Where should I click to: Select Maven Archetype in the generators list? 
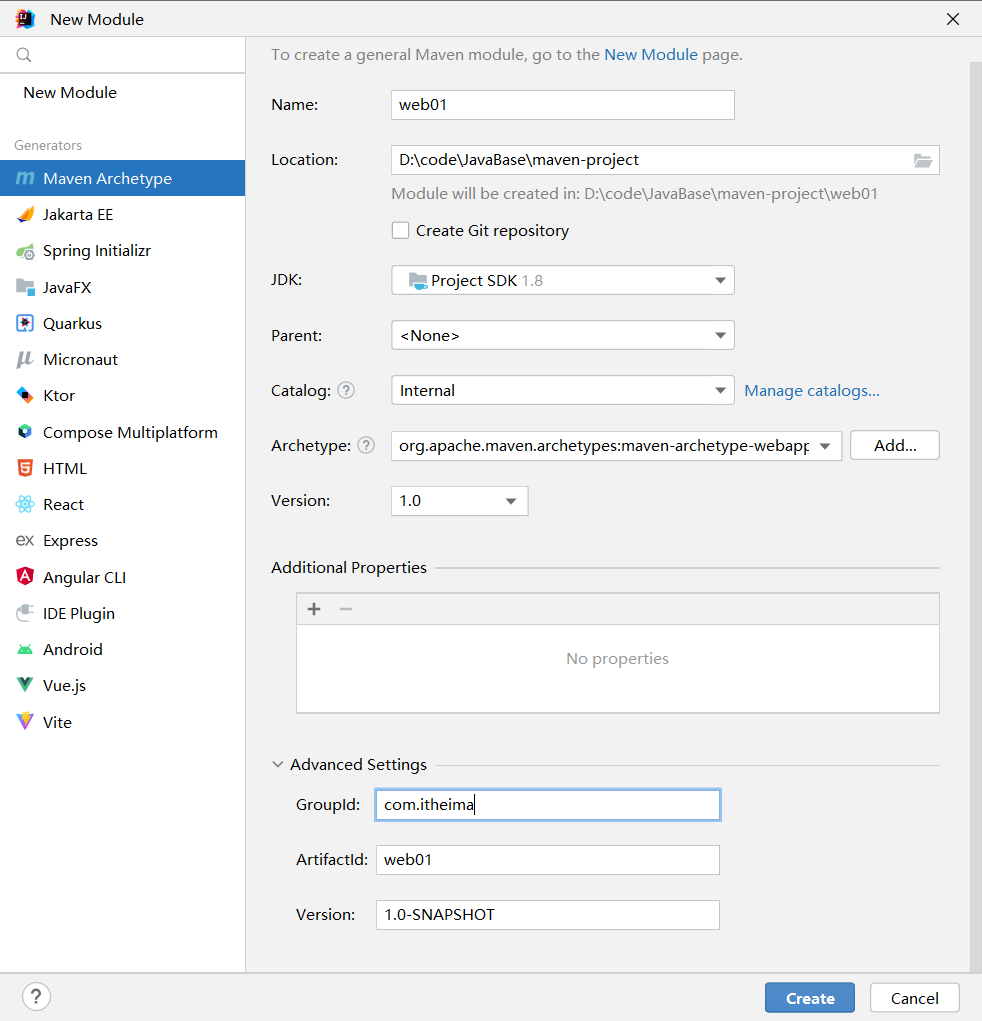[107, 179]
